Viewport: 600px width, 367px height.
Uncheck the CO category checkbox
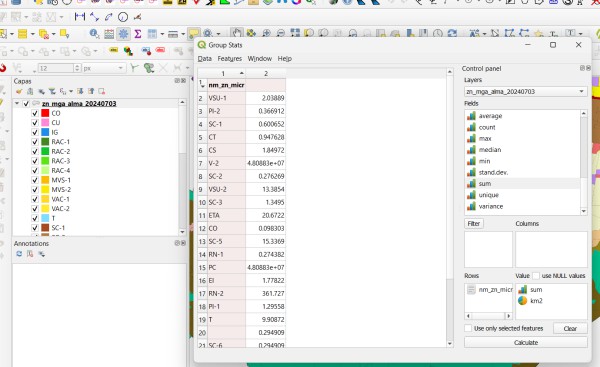click(x=35, y=113)
